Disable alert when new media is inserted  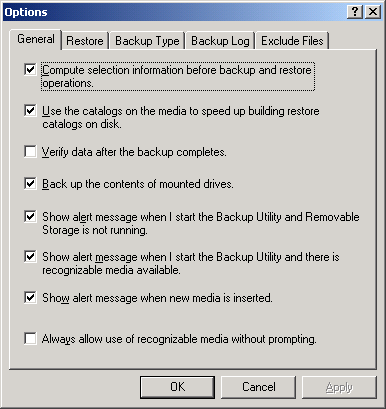click(30, 297)
